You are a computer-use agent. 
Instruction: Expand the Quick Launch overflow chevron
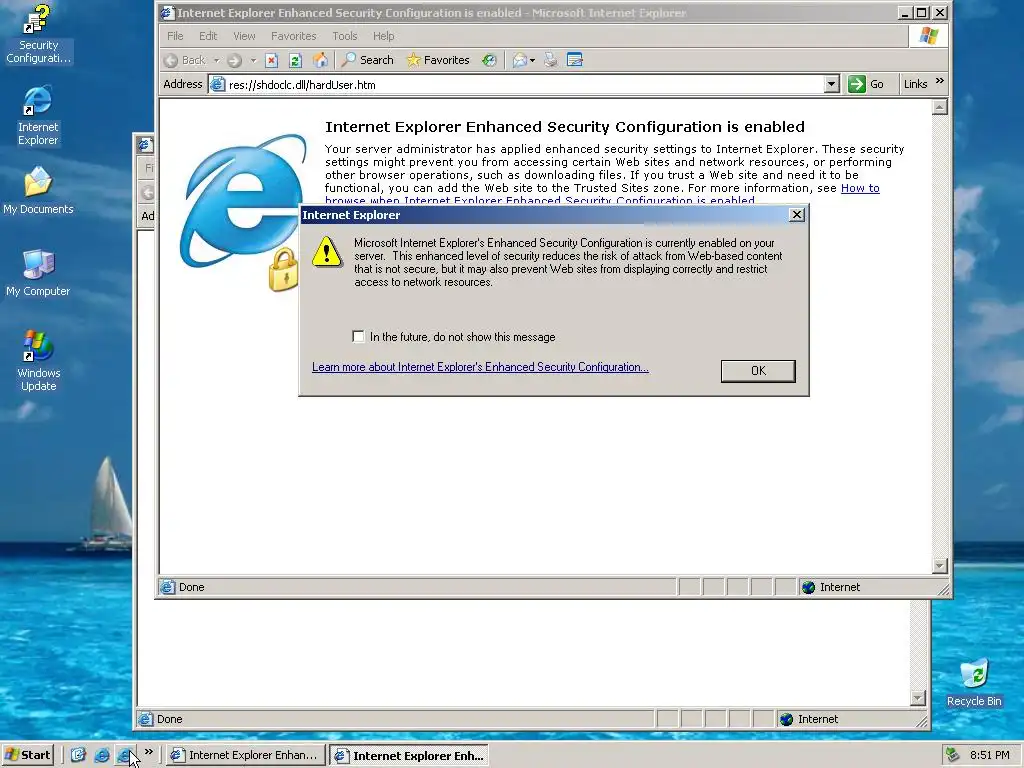click(149, 752)
